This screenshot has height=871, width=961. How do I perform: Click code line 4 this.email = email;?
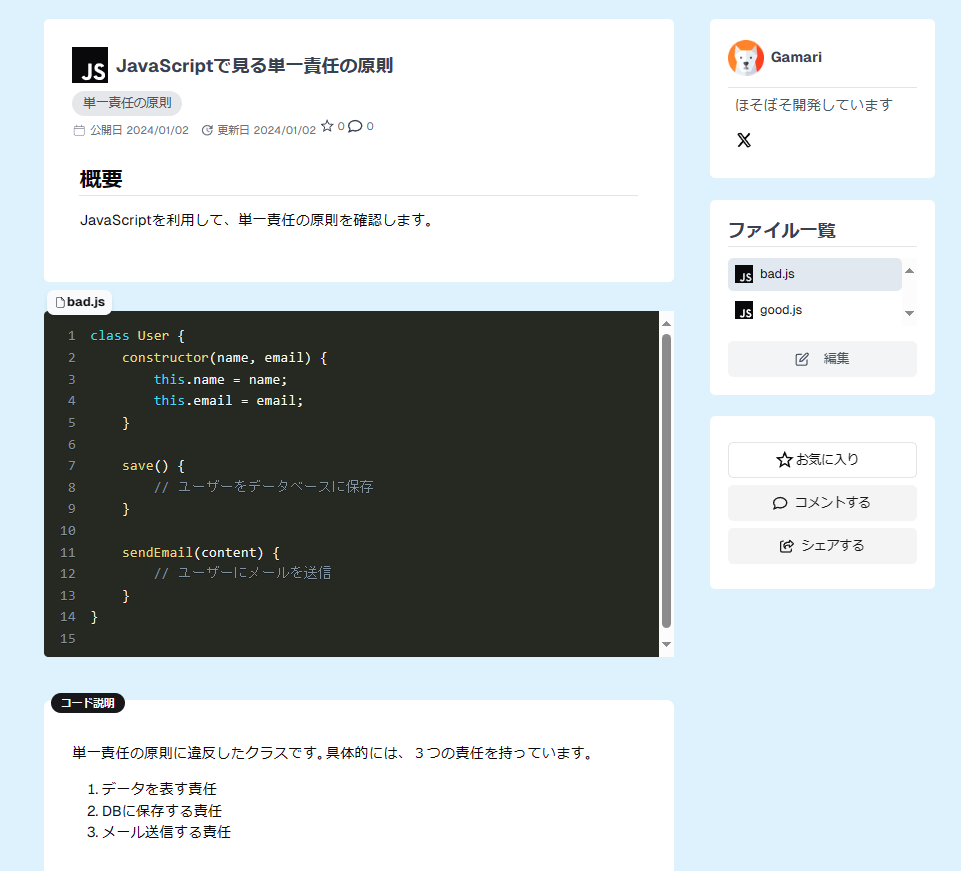point(228,401)
